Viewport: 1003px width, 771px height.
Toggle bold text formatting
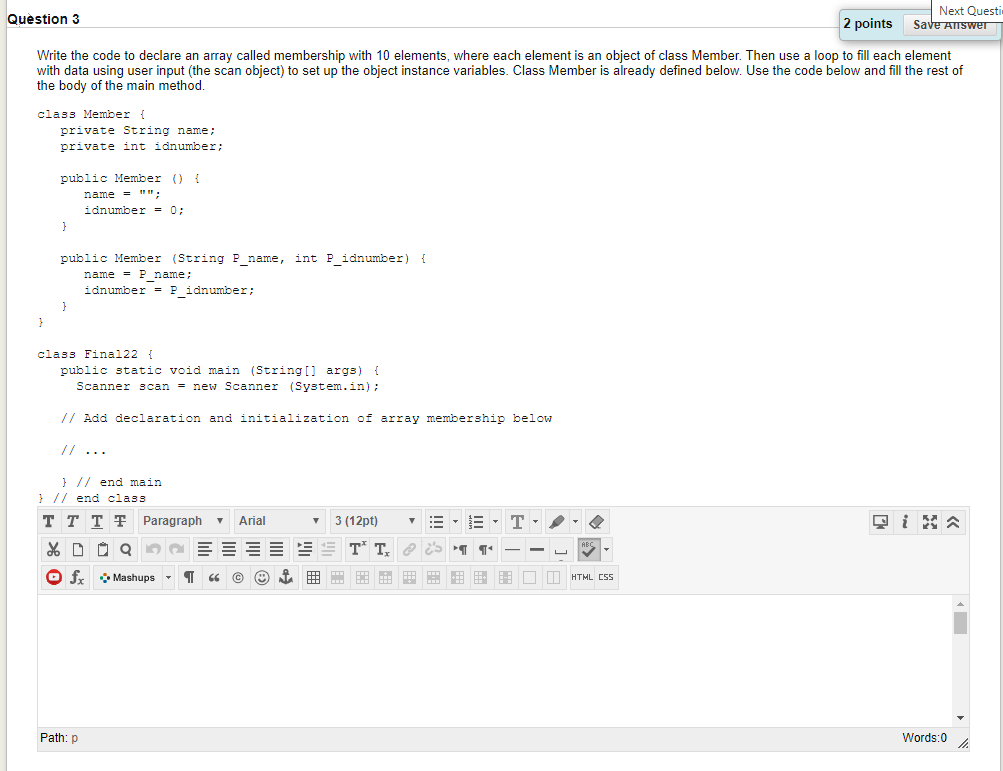(49, 521)
